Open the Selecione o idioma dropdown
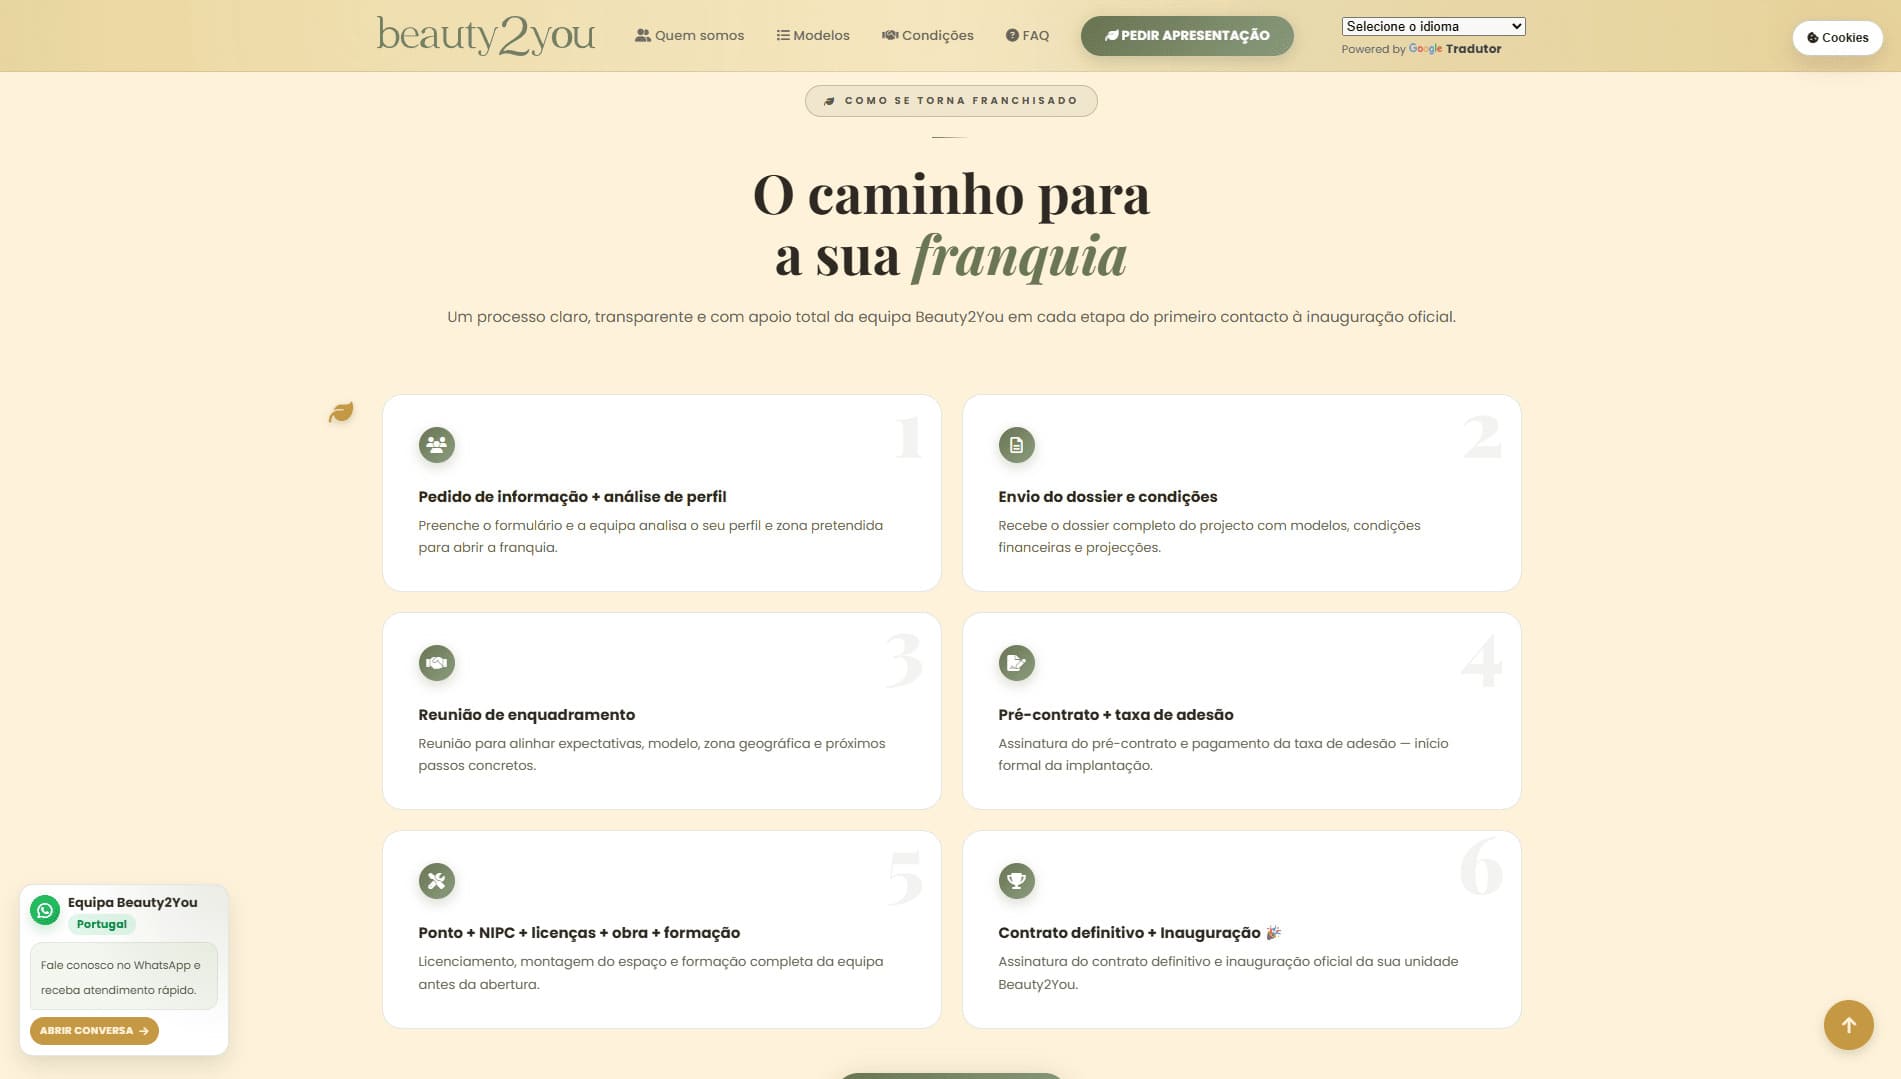1901x1079 pixels. [x=1432, y=27]
